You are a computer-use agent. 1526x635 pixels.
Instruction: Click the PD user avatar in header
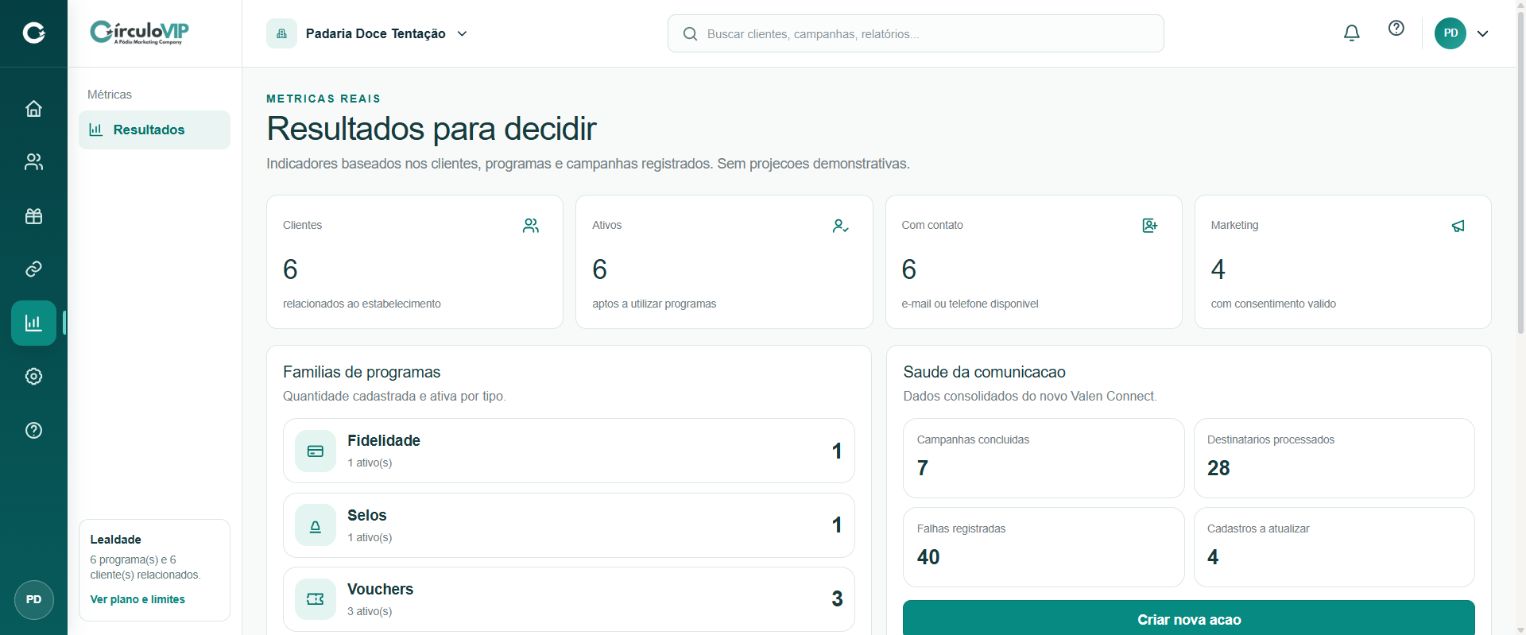pos(1450,33)
